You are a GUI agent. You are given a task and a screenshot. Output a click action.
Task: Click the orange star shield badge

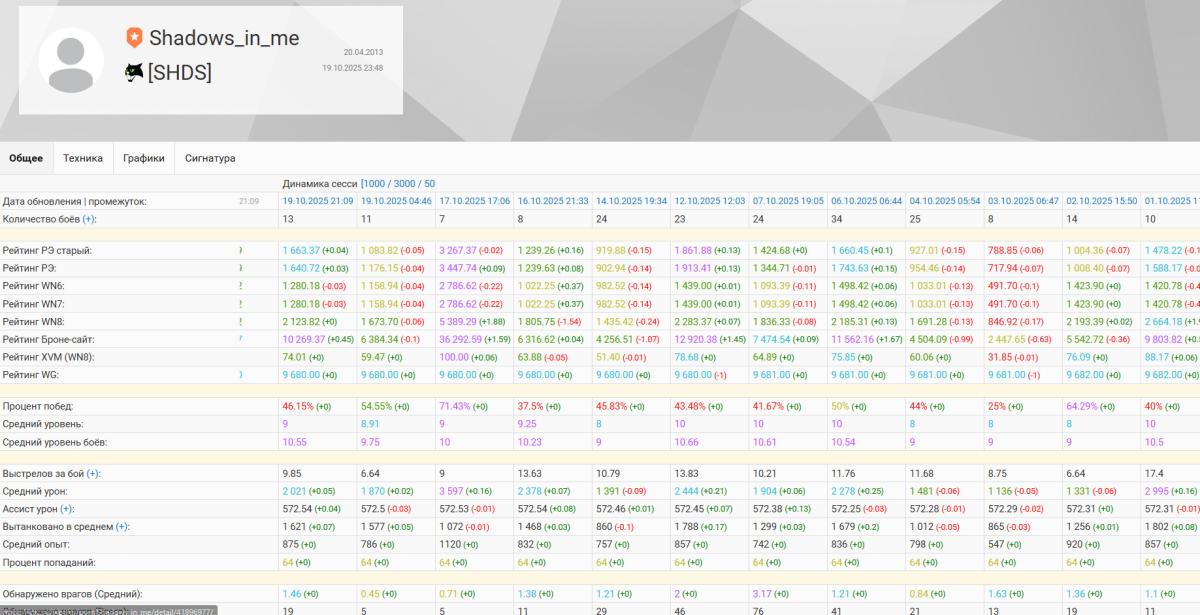coord(134,38)
